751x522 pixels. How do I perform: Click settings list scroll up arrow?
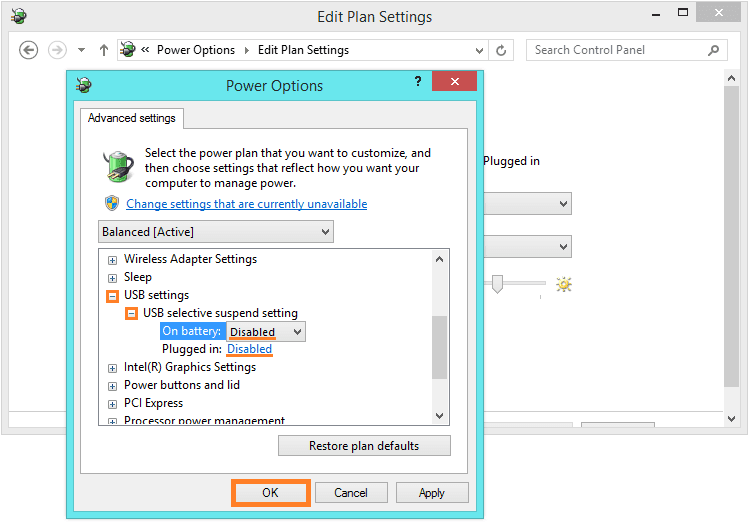(439, 260)
